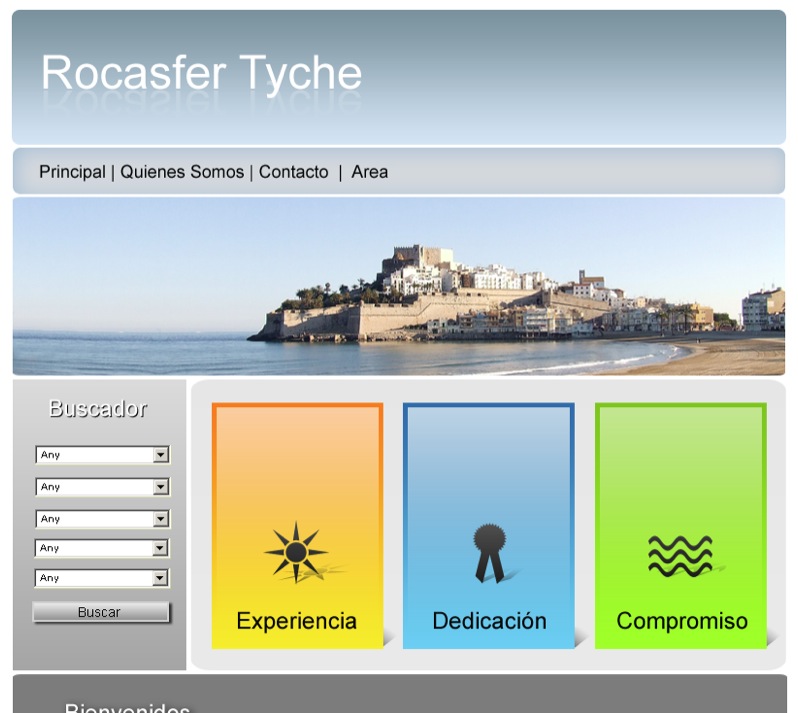The width and height of the screenshot is (798, 713).
Task: Open the fifth Any dropdown in Buscador
Action: click(102, 578)
